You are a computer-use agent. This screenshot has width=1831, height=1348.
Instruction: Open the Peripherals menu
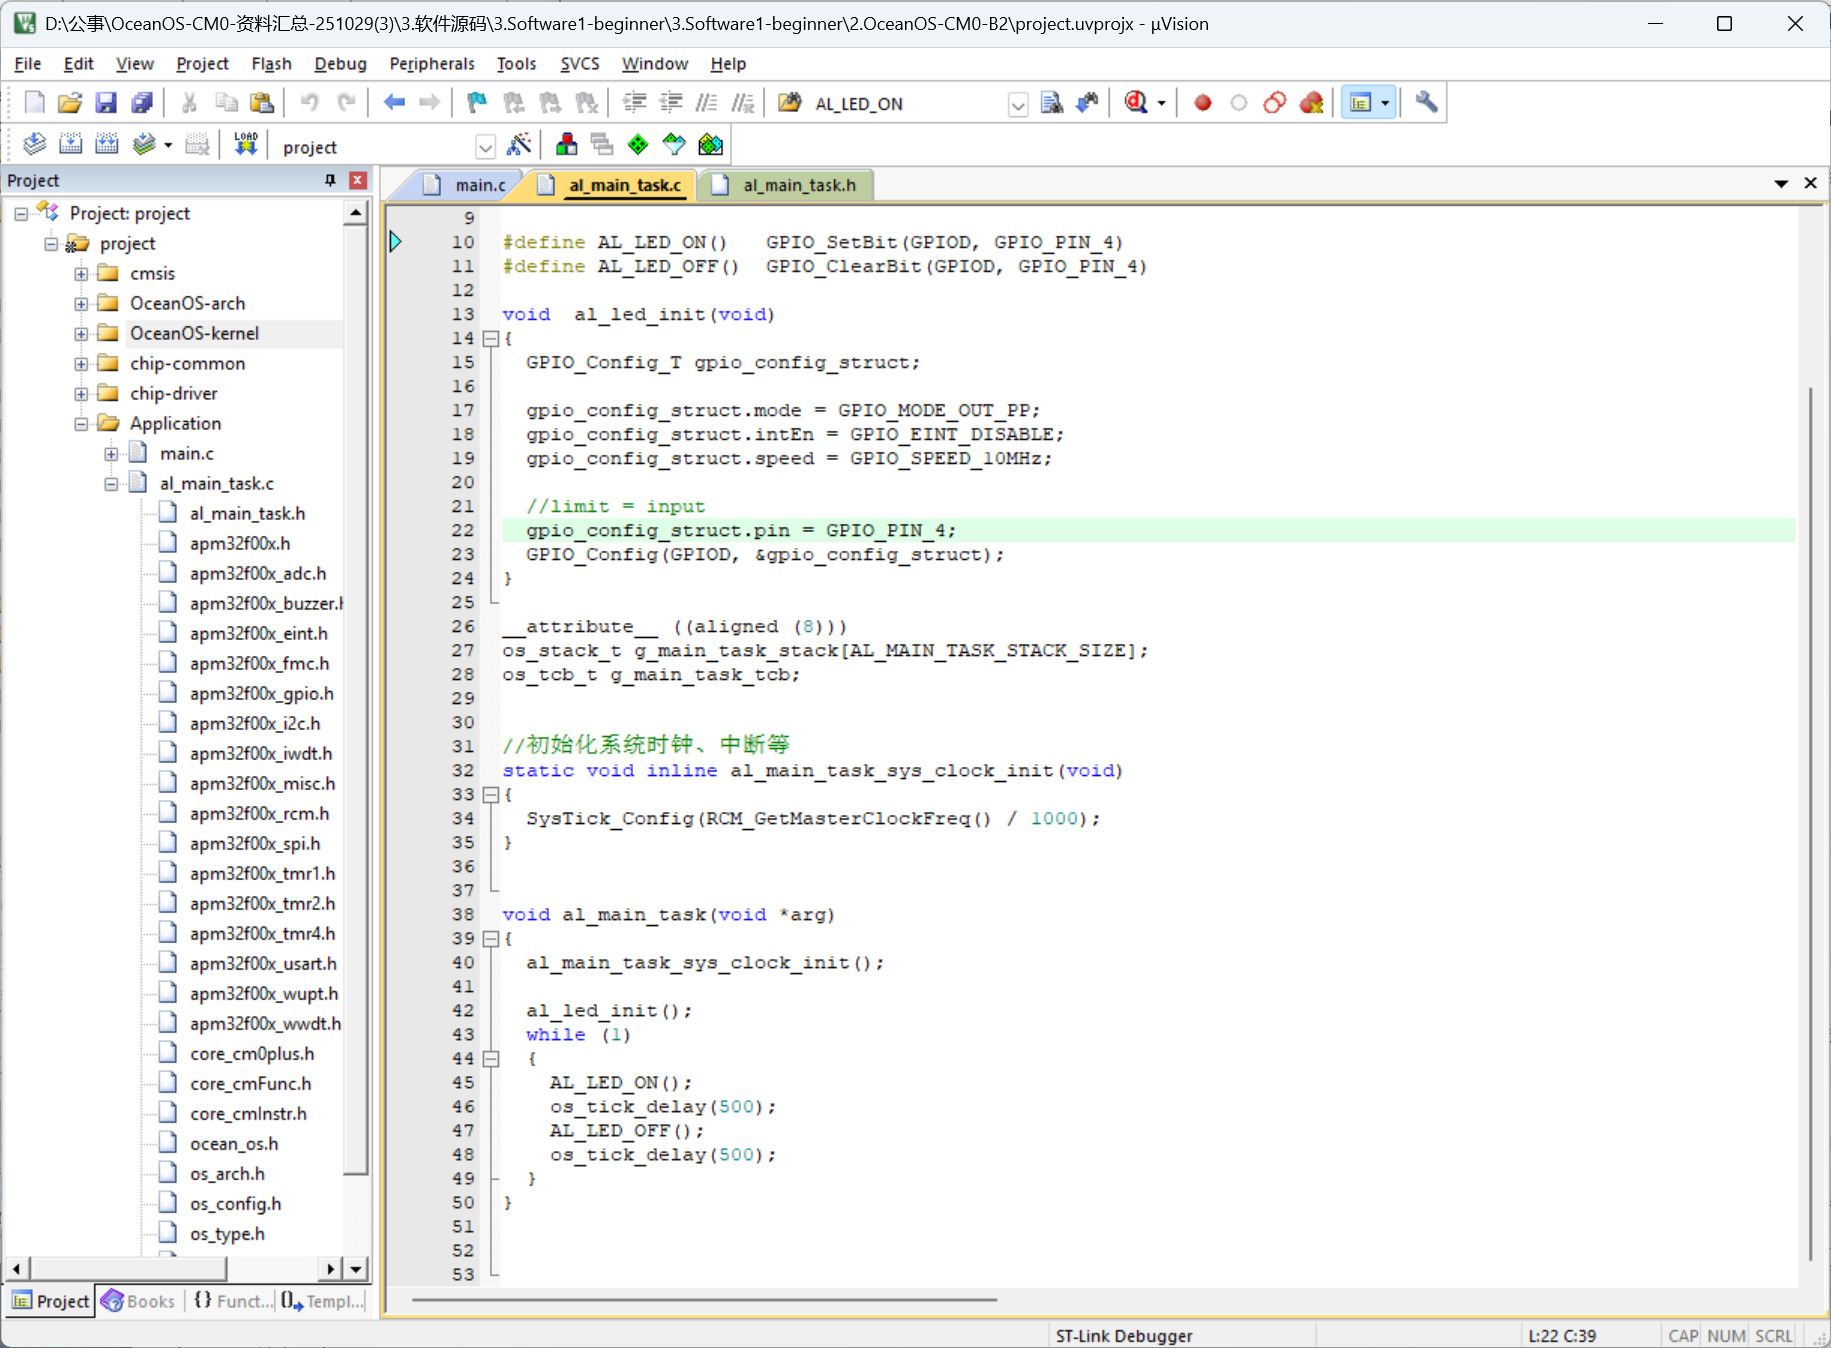(432, 64)
